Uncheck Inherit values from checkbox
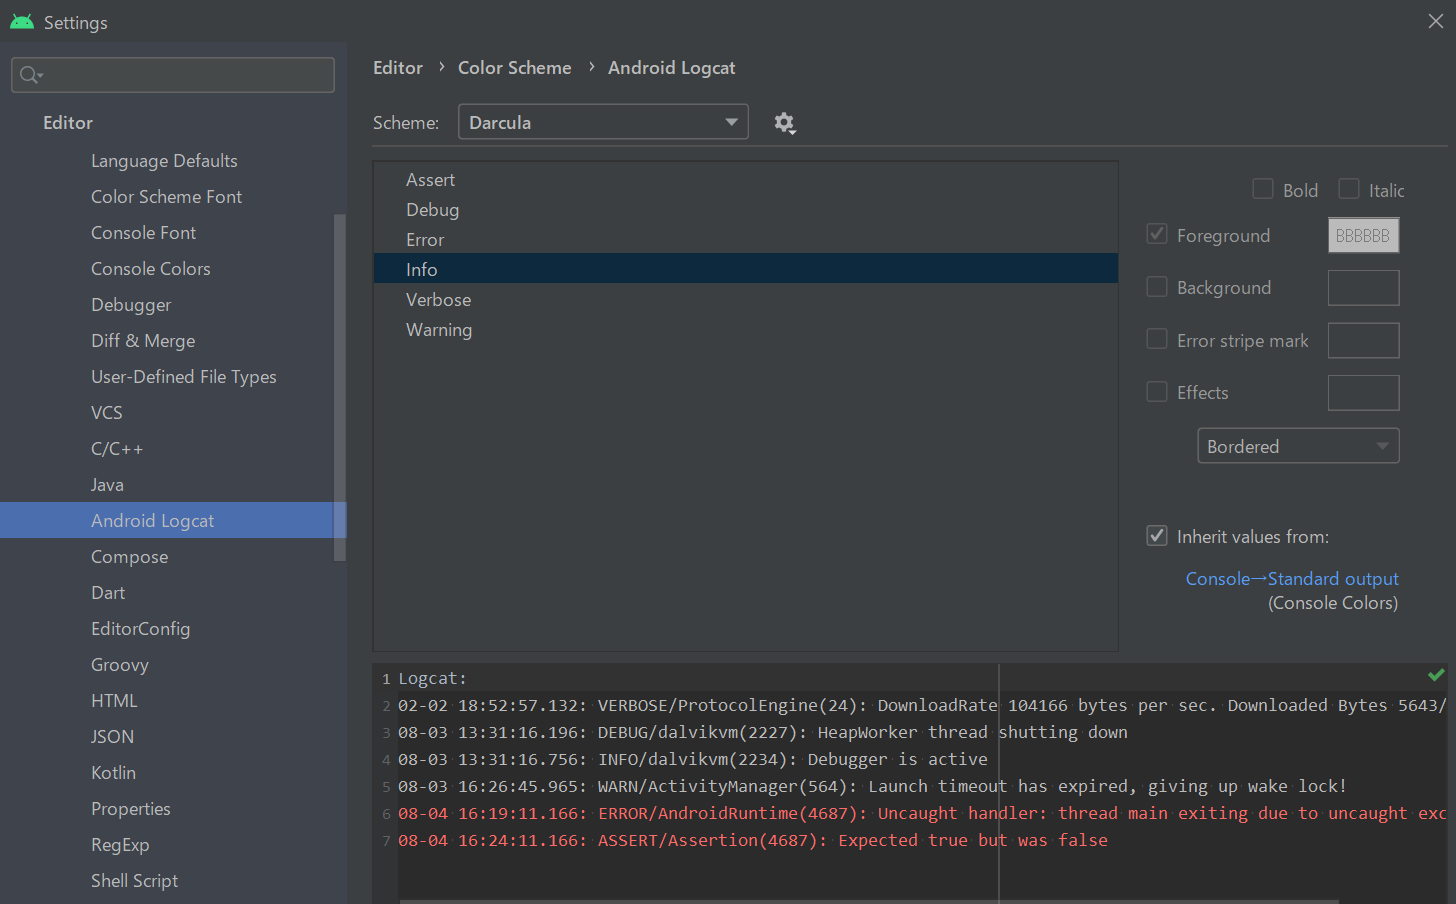Screen dimensions: 1456x904 pyautogui.click(x=1157, y=536)
